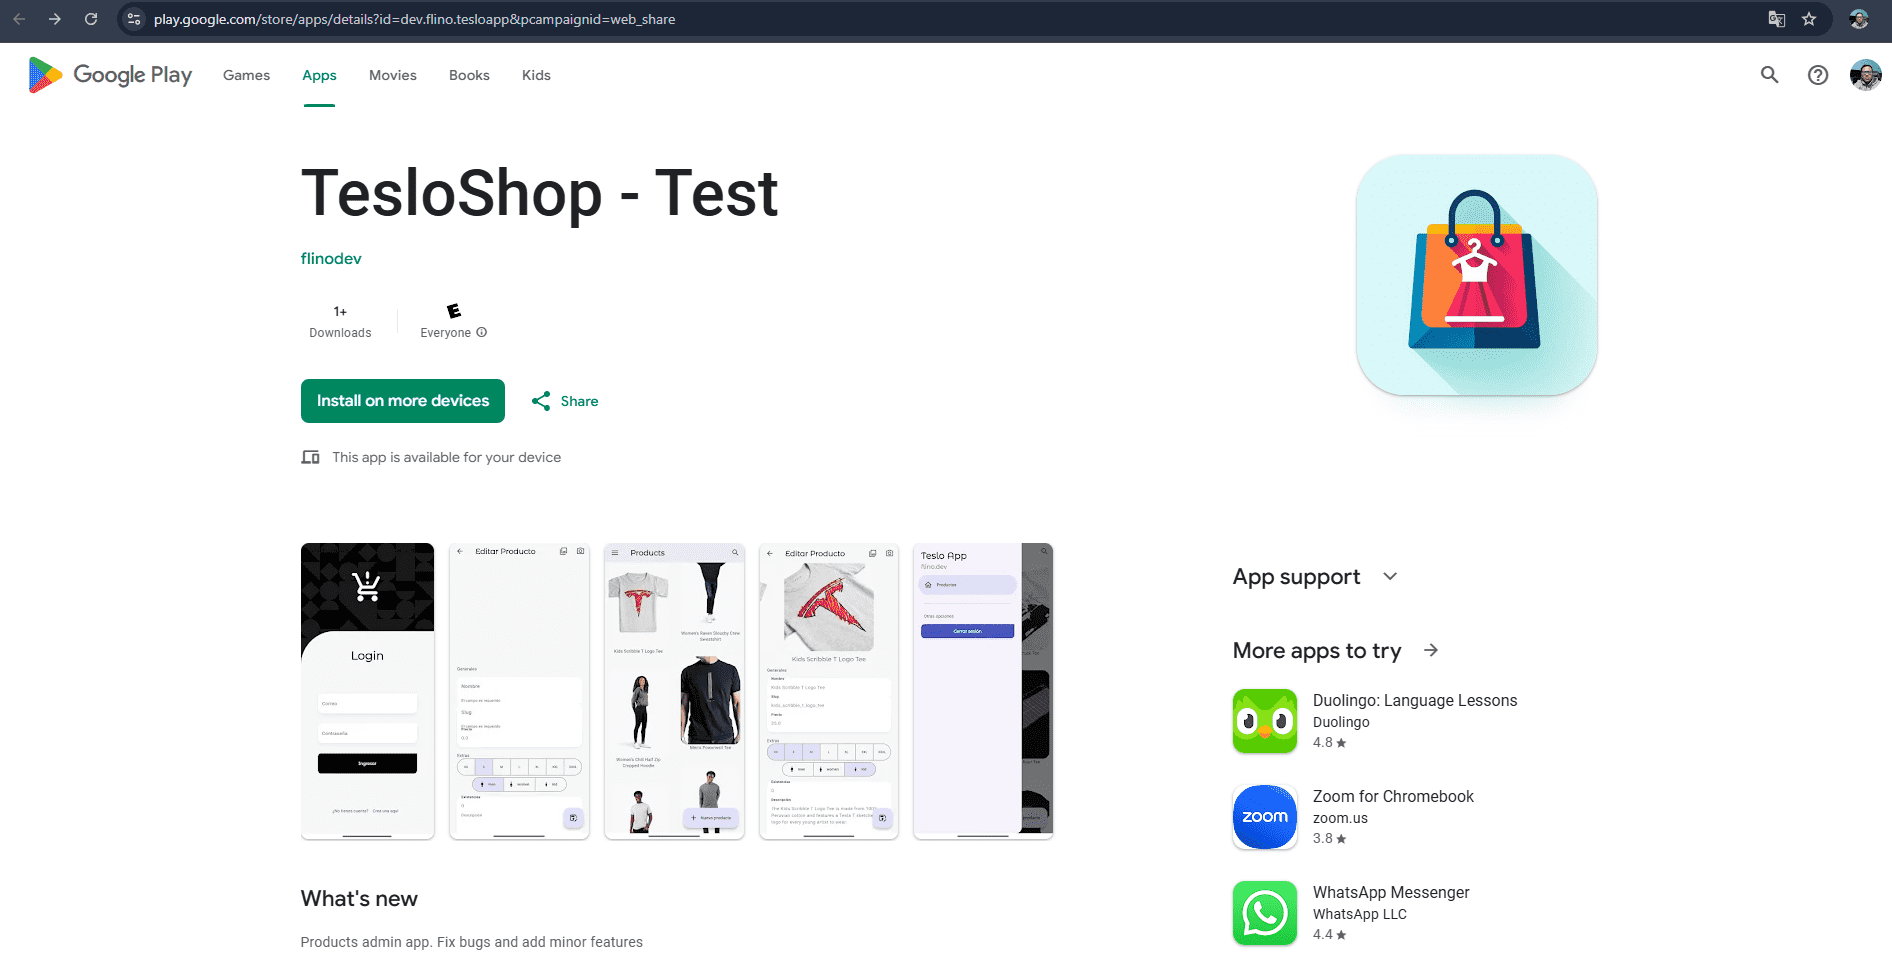Image resolution: width=1892 pixels, height=964 pixels.
Task: Open Zoom for Chromebook title link
Action: tap(1393, 796)
